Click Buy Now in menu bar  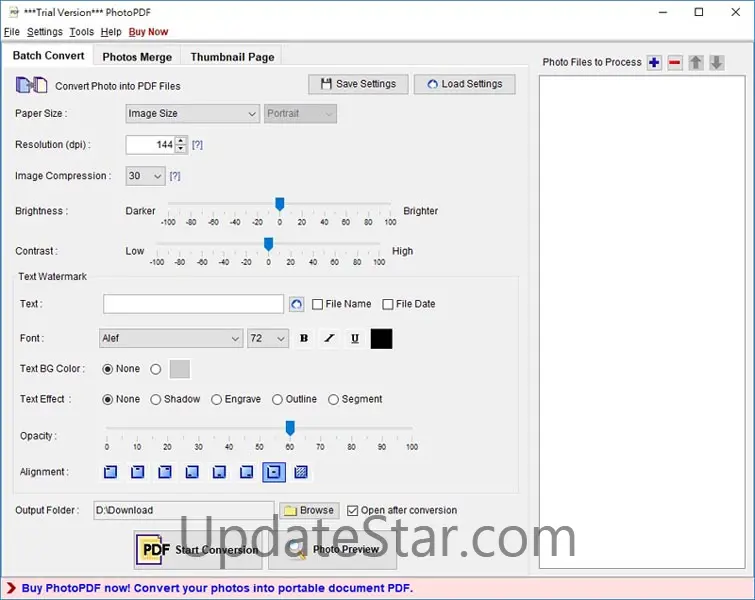coord(148,32)
